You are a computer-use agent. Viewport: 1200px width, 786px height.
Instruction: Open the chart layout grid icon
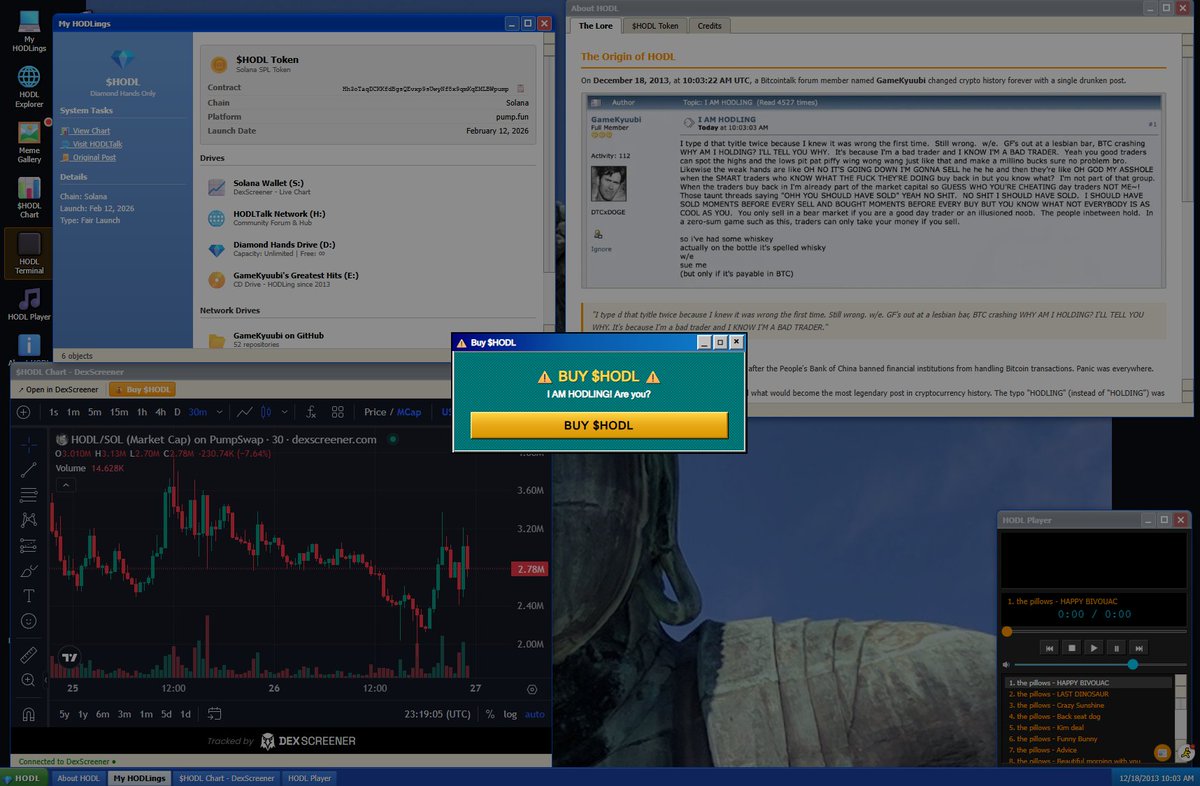338,412
